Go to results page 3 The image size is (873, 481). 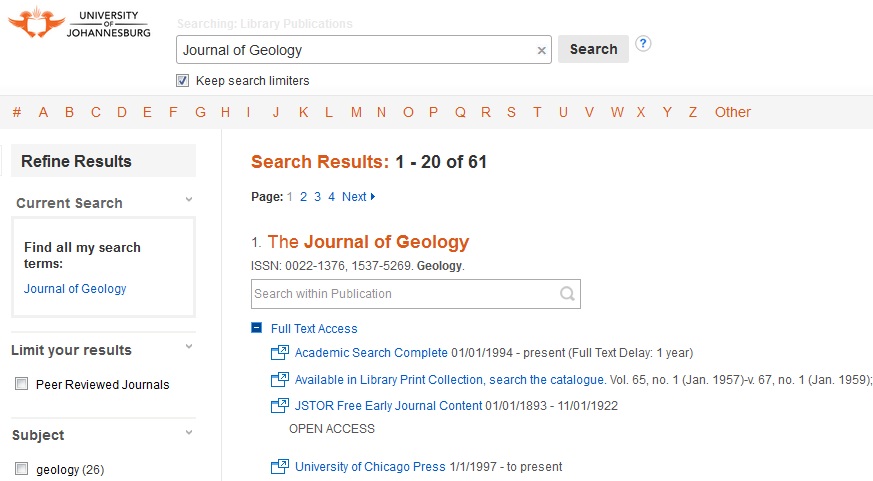coord(317,197)
